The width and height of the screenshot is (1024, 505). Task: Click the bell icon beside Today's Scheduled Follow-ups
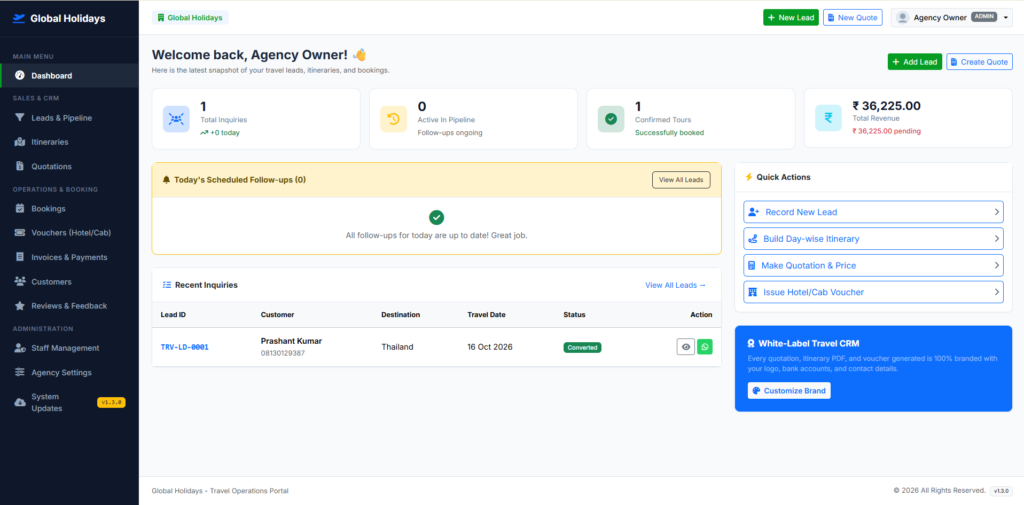point(167,180)
